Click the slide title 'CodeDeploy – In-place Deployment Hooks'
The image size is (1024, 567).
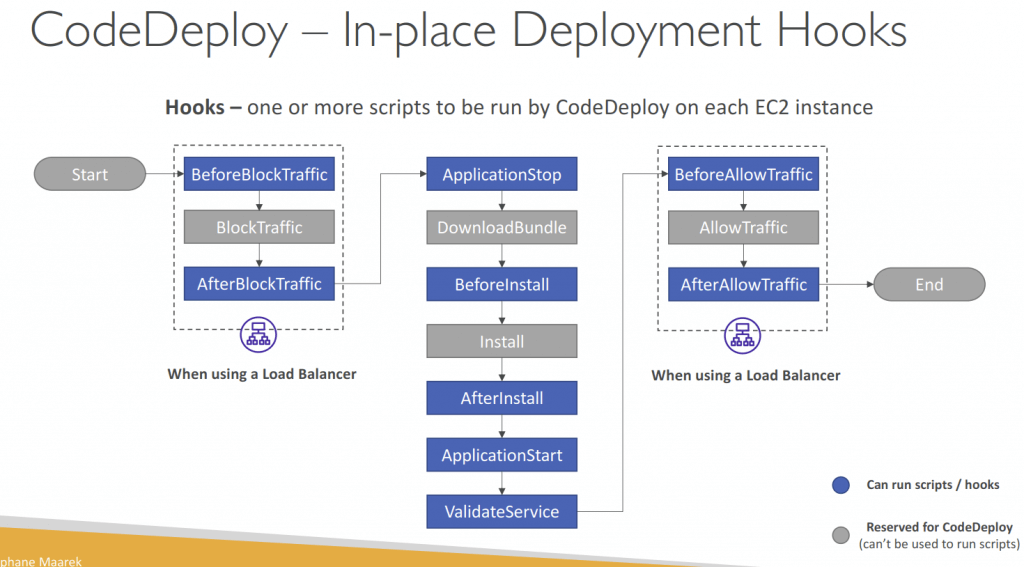point(468,31)
